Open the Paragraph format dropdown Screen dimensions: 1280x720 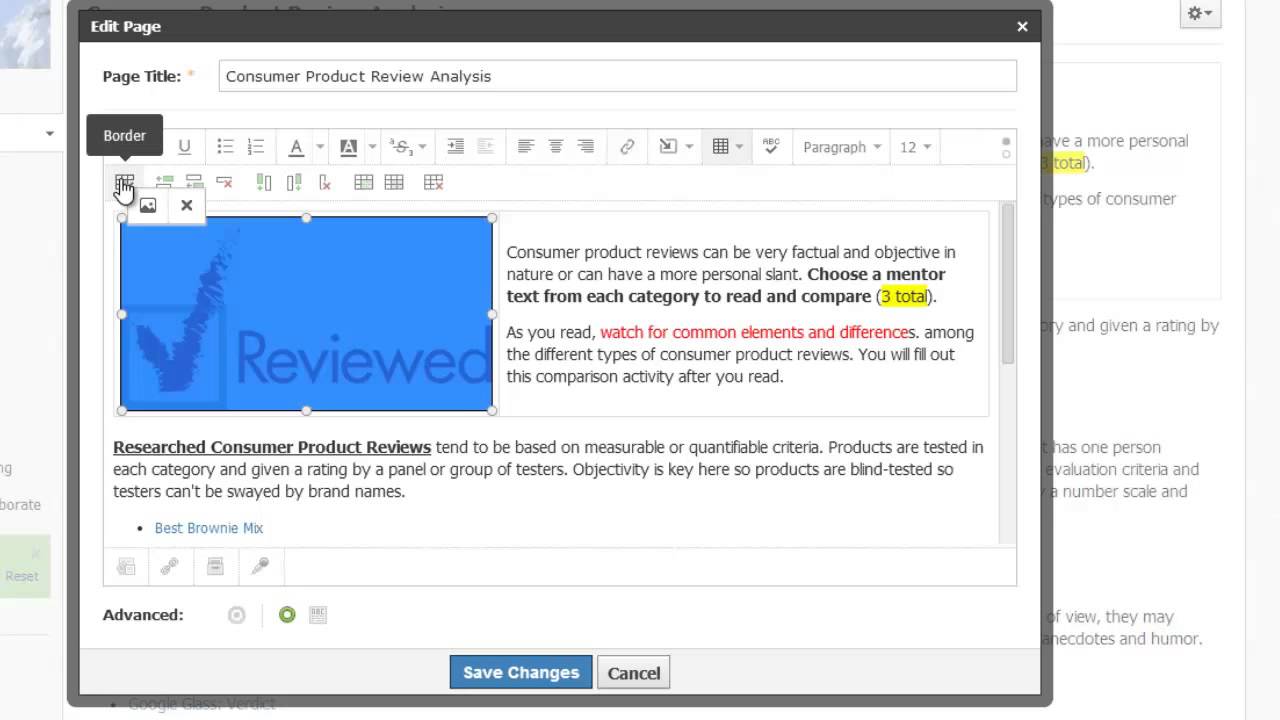tap(842, 147)
